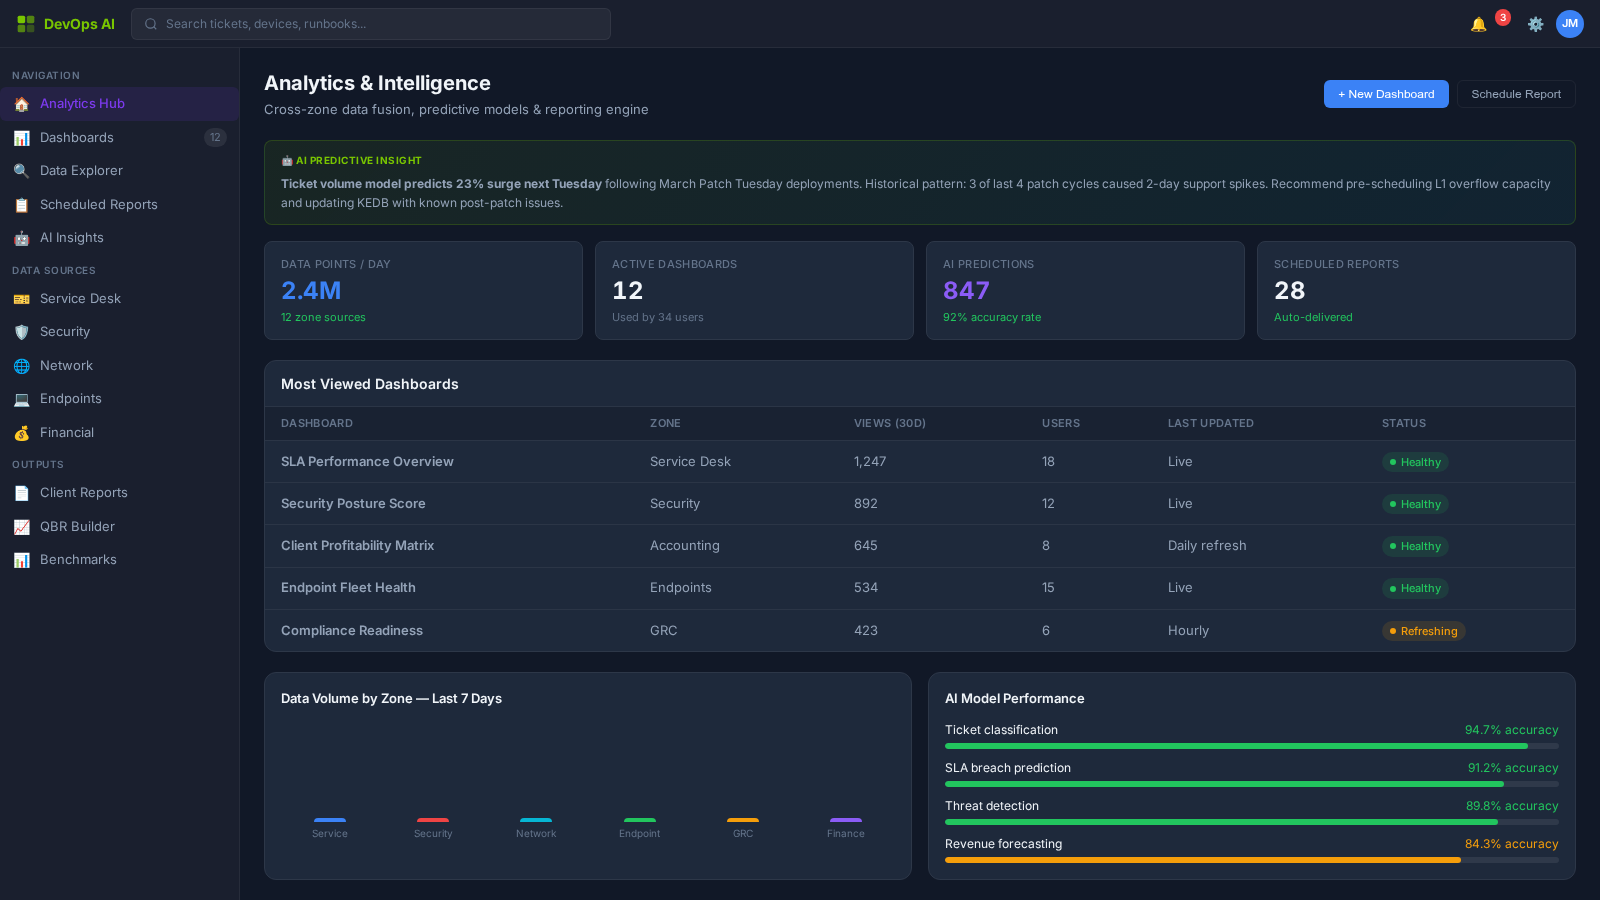Viewport: 1600px width, 900px height.
Task: Select the Data Explorer navigation item
Action: click(80, 170)
